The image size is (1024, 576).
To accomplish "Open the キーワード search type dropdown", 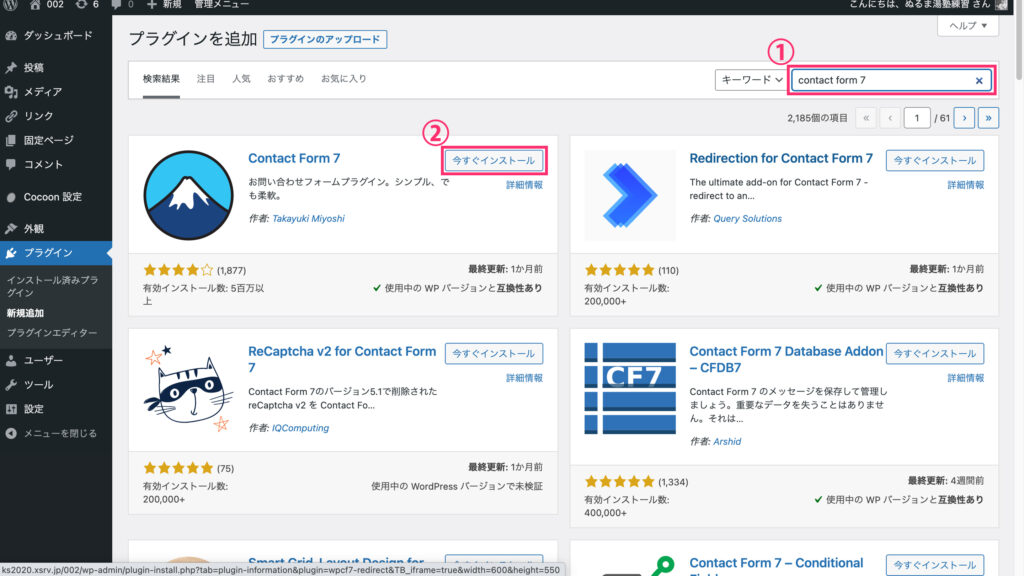I will coord(750,80).
